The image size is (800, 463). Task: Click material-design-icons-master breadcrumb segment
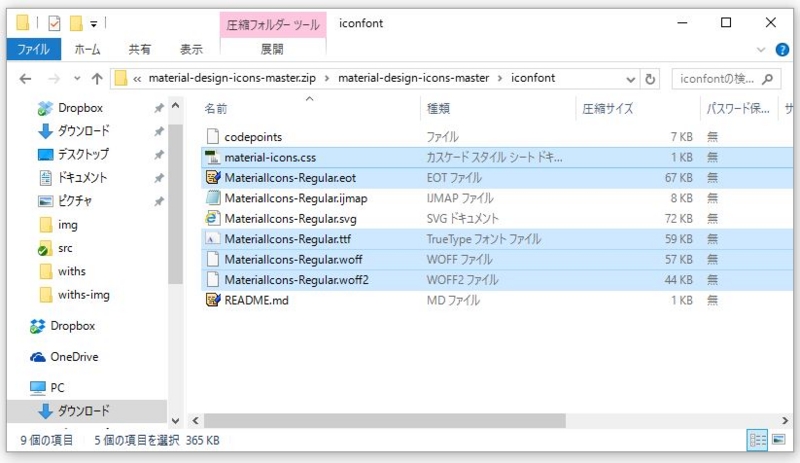pos(413,78)
